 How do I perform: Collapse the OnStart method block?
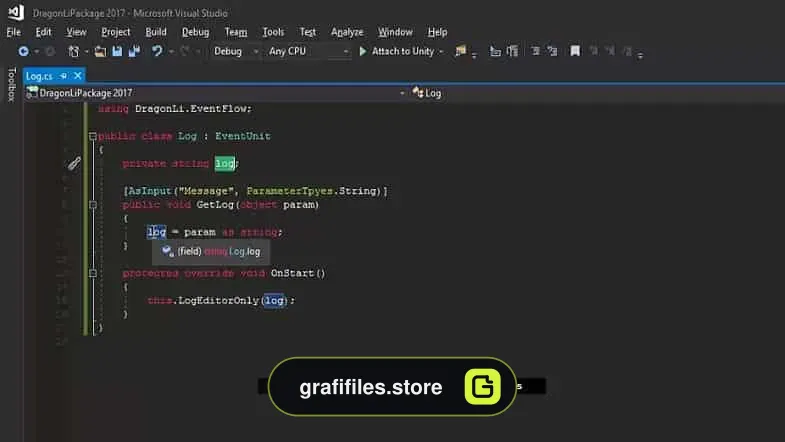pos(93,273)
